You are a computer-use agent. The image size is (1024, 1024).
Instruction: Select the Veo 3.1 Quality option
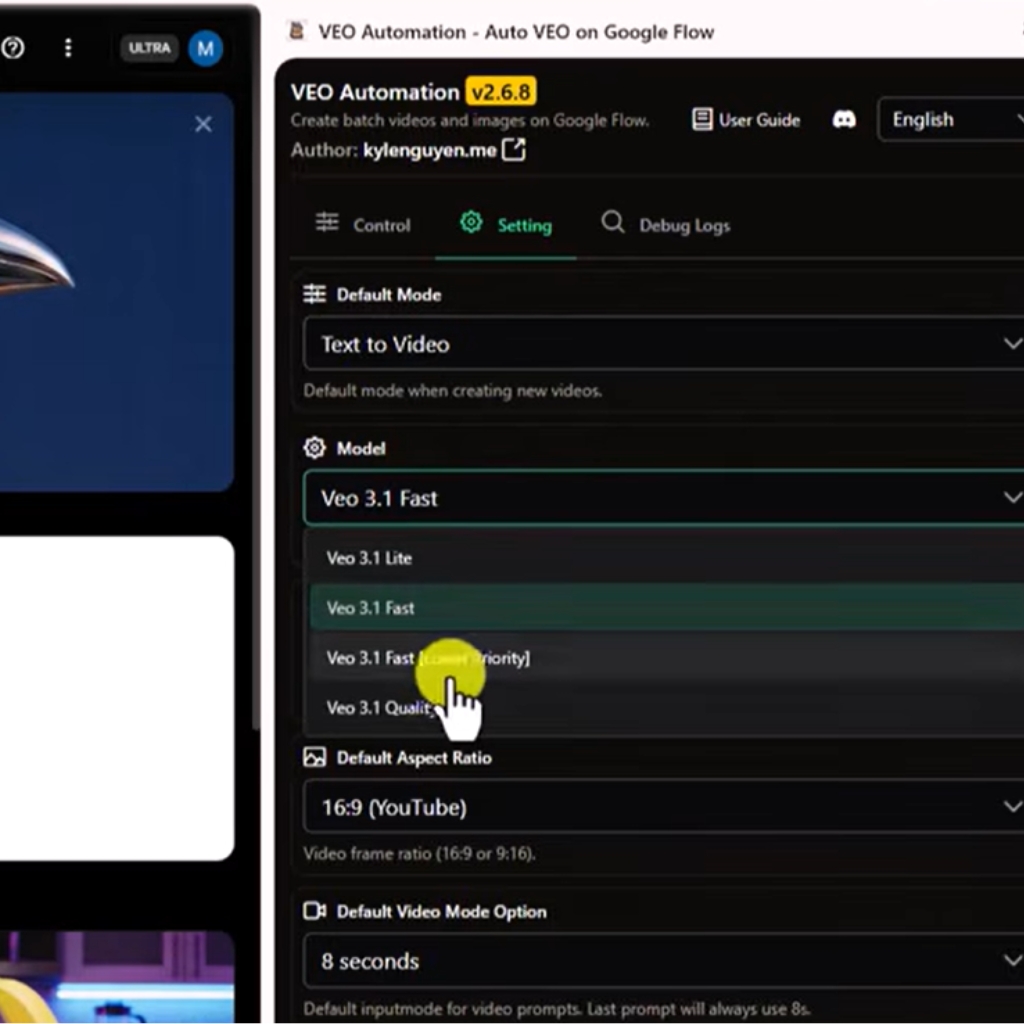click(x=667, y=708)
